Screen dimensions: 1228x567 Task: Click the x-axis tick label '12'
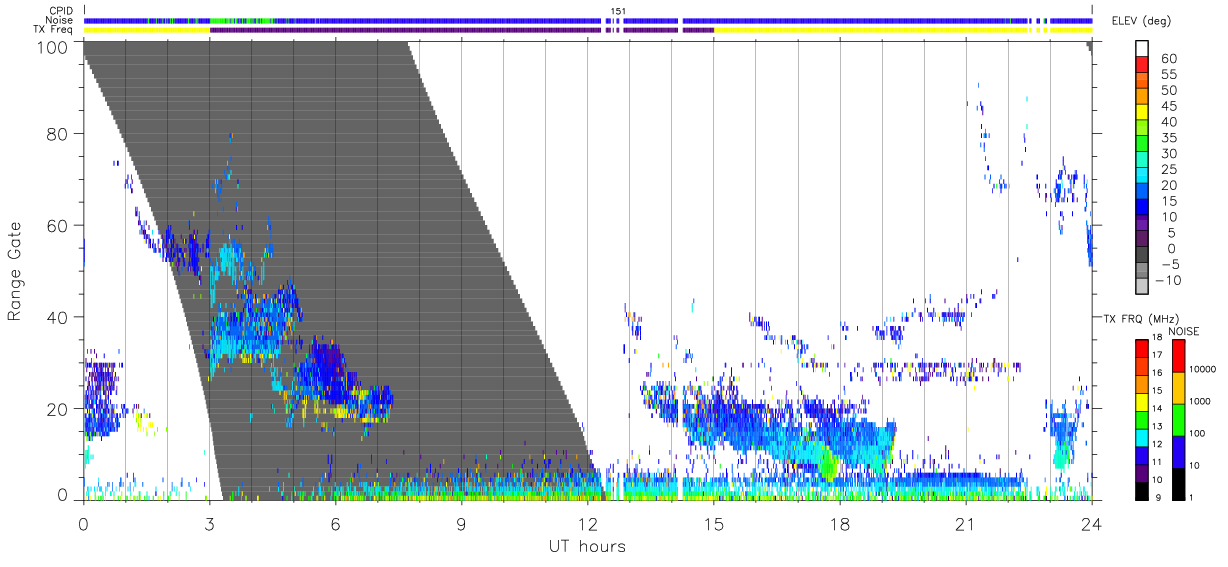(587, 524)
